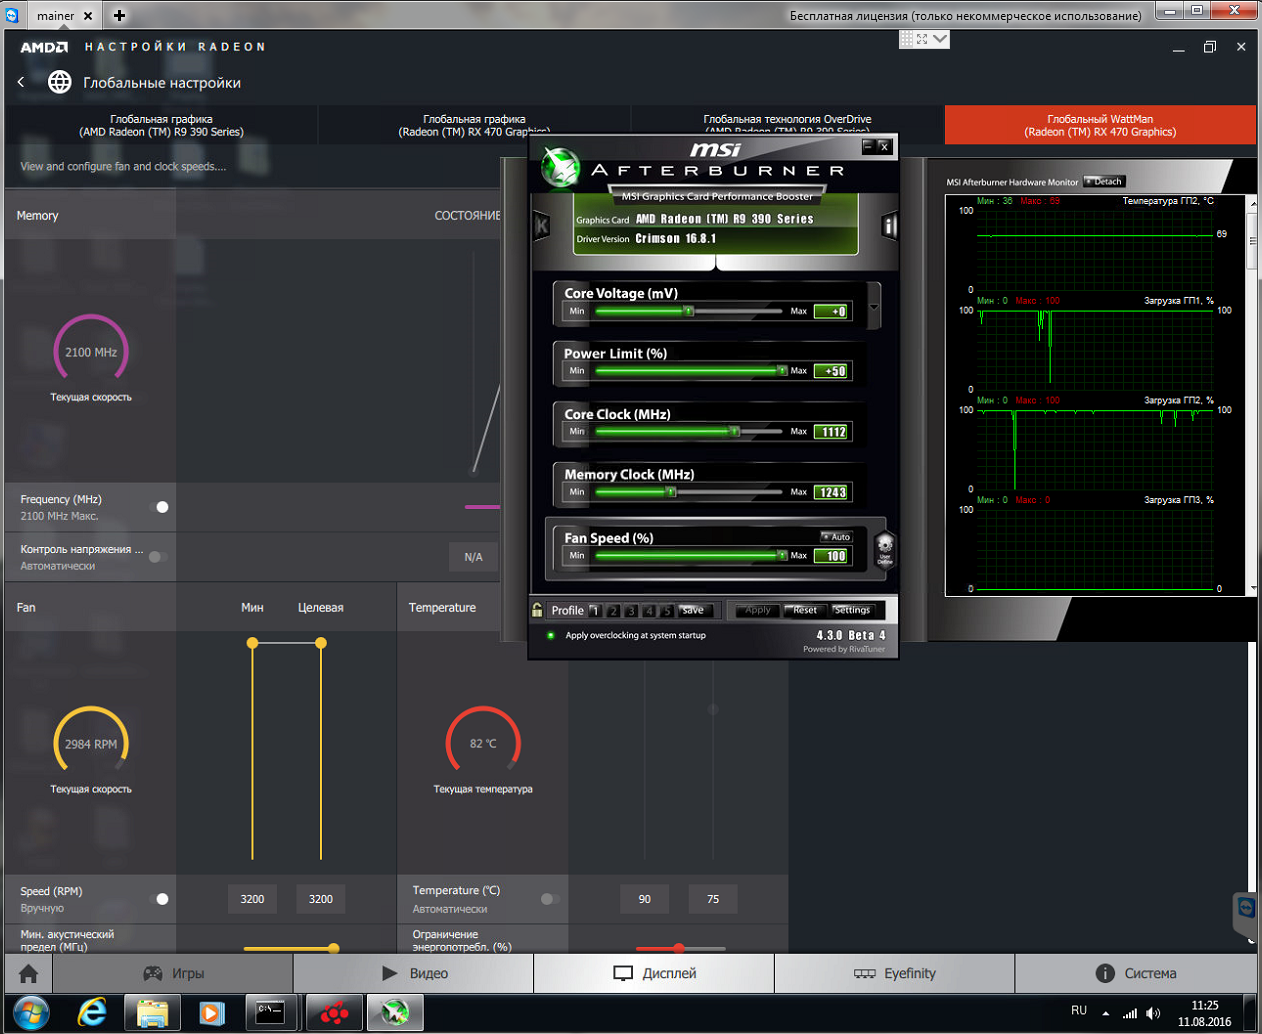Click the hardware monitor vertical scrollbar
The image size is (1262, 1034).
[1252, 395]
